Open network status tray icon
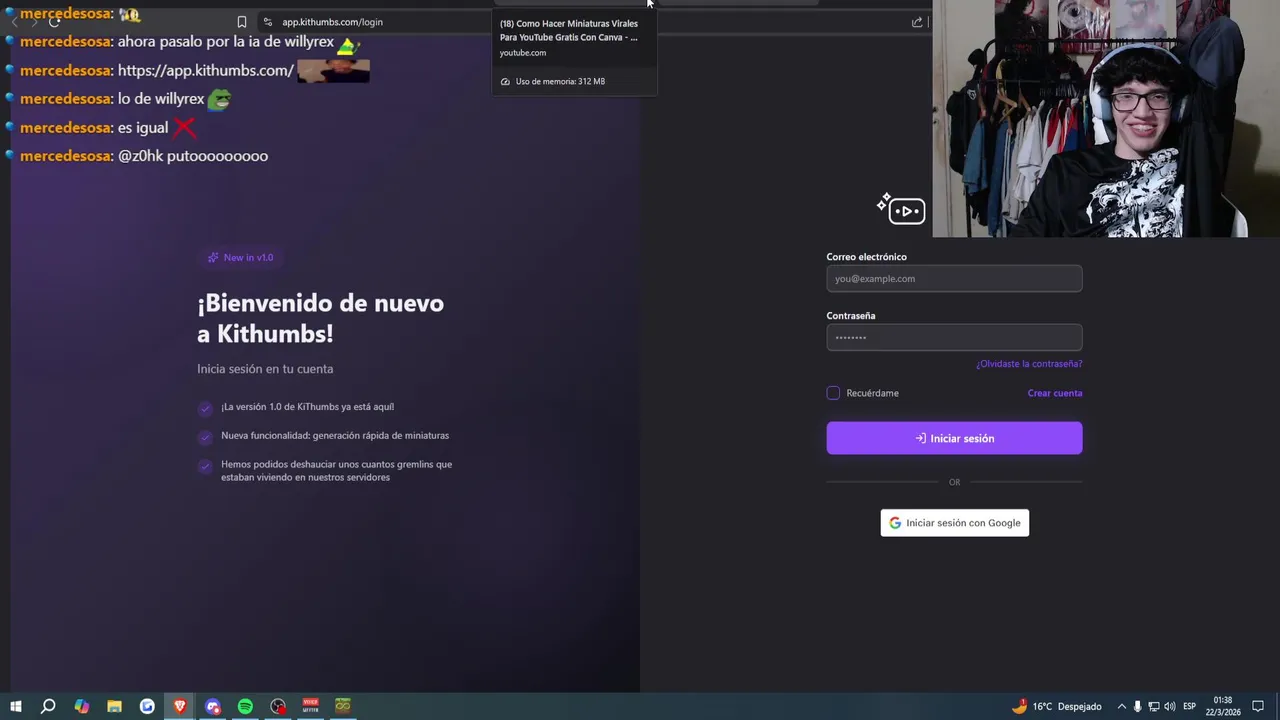This screenshot has width=1280, height=720. click(x=1153, y=706)
